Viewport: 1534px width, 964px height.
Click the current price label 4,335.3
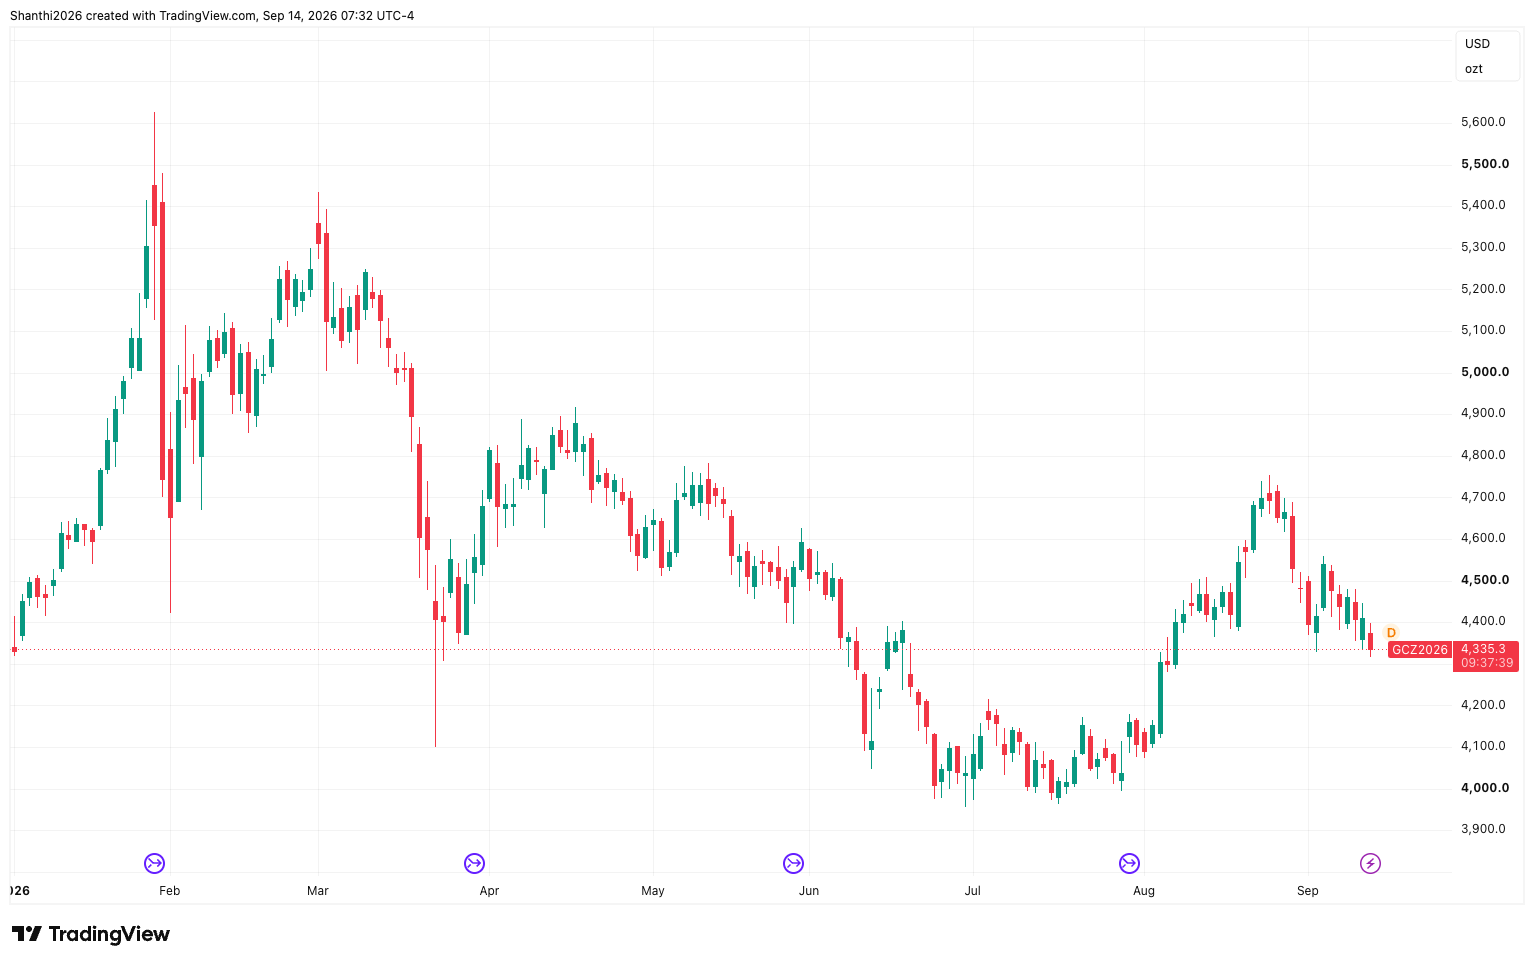1485,649
